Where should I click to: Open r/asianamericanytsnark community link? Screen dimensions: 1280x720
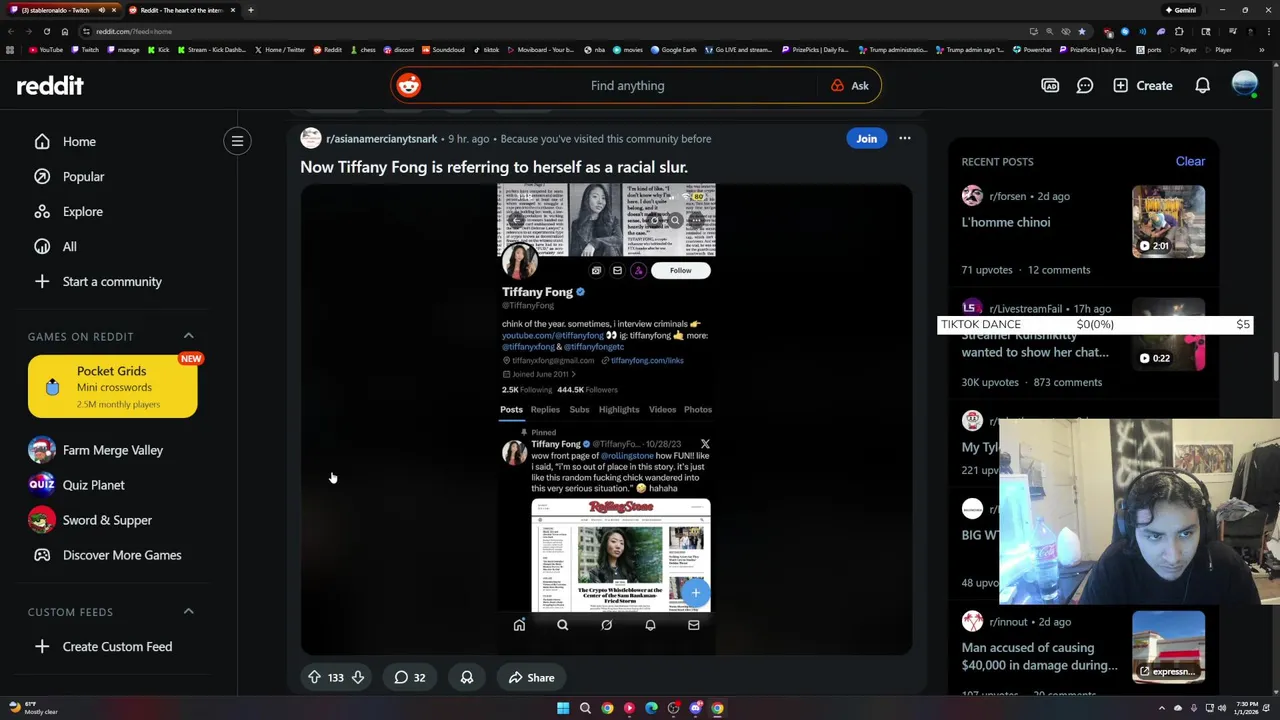tap(381, 139)
